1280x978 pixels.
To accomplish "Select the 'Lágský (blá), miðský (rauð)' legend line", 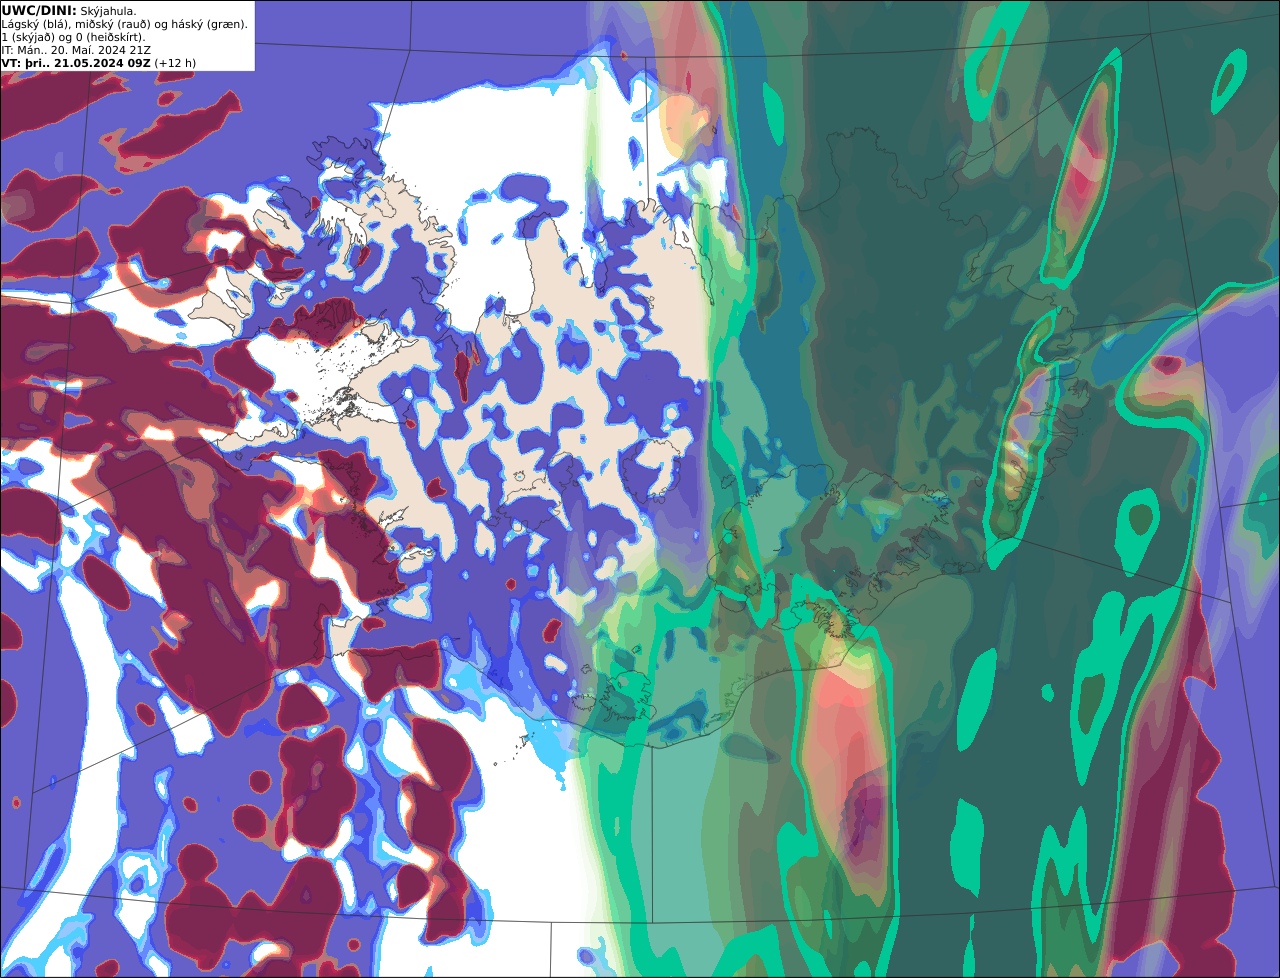I will (125, 24).
